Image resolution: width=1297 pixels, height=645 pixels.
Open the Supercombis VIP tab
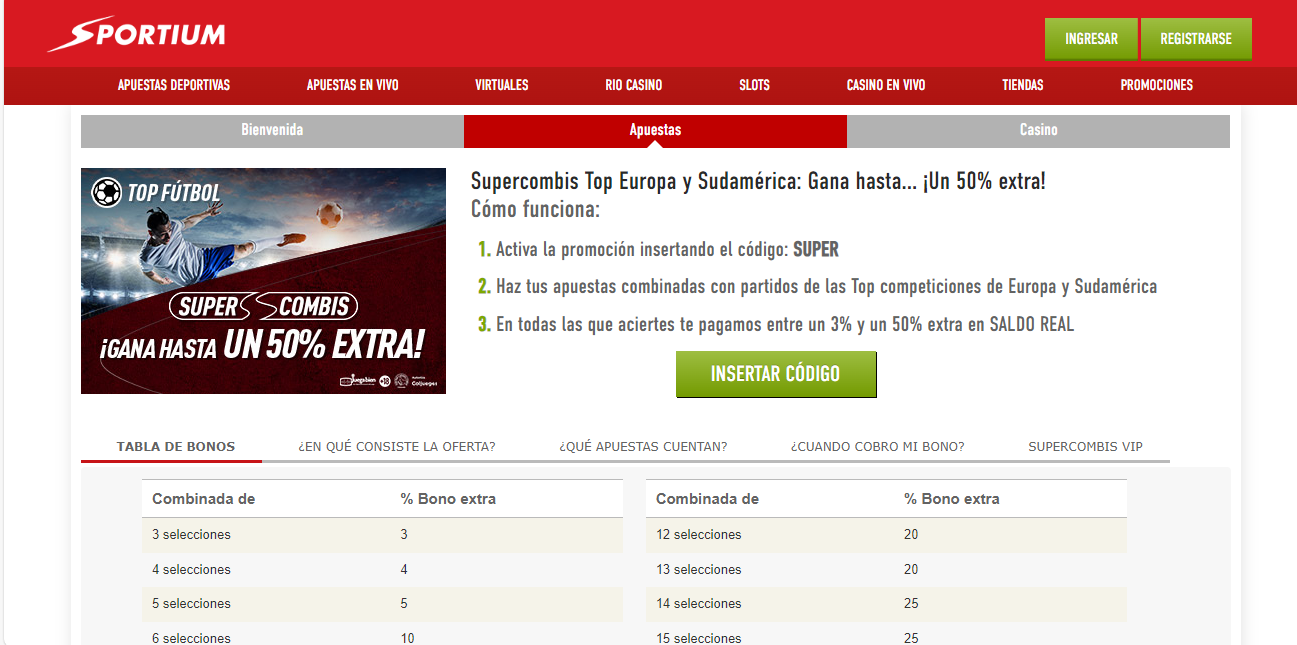point(1085,448)
